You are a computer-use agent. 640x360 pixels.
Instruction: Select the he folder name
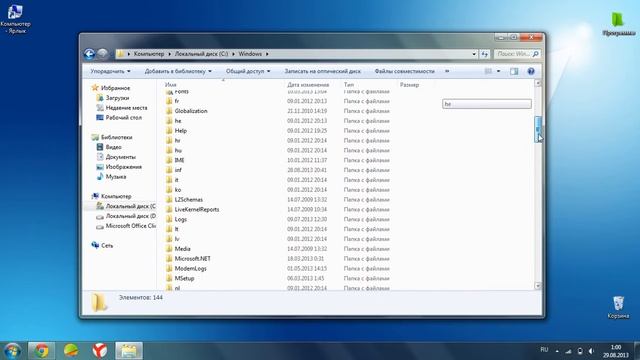[x=178, y=121]
